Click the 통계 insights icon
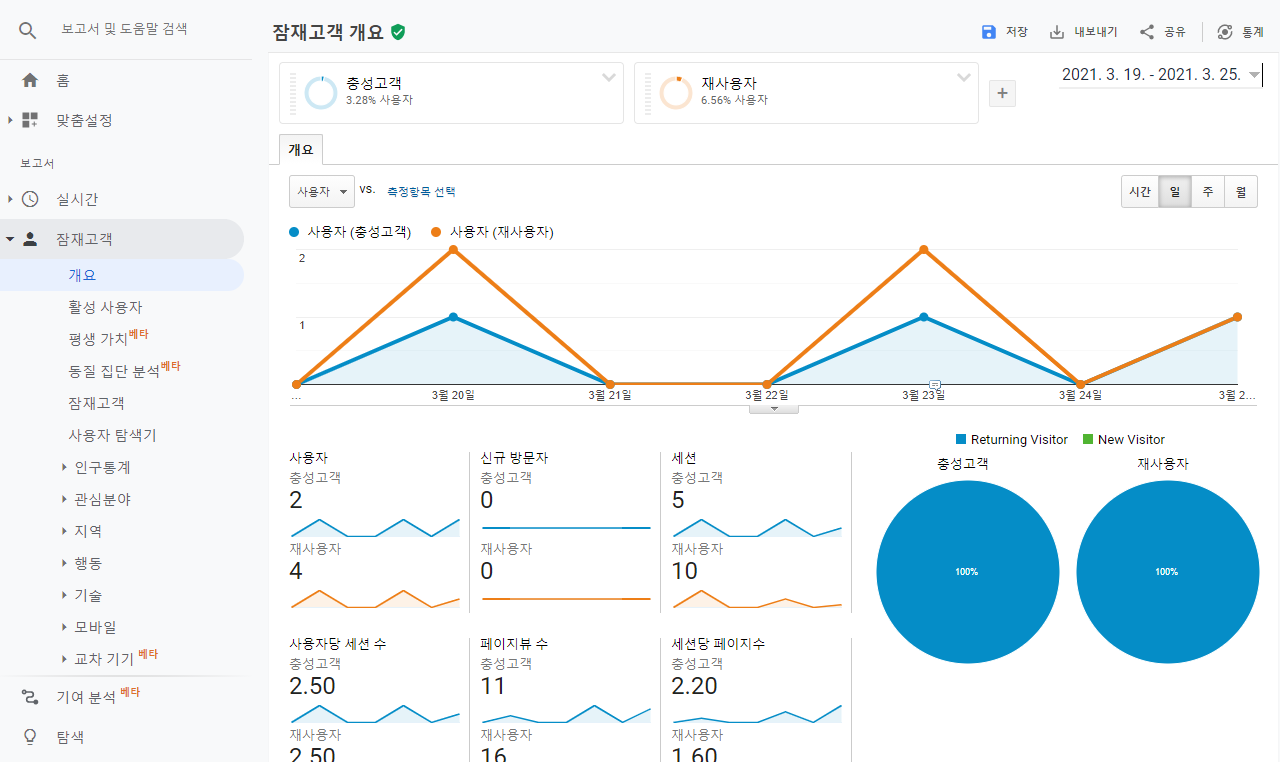 point(1225,32)
